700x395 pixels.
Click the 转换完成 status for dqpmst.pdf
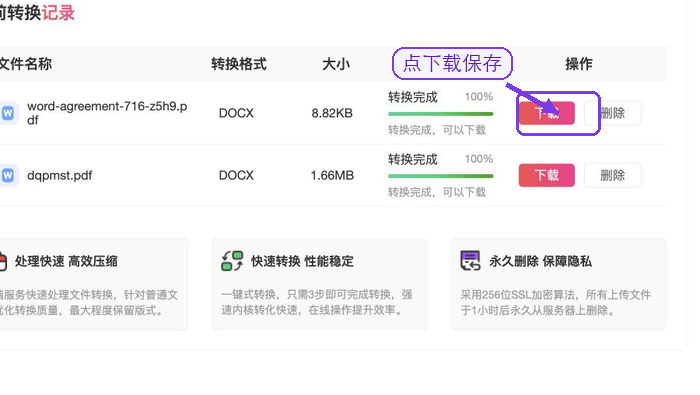pyautogui.click(x=412, y=159)
